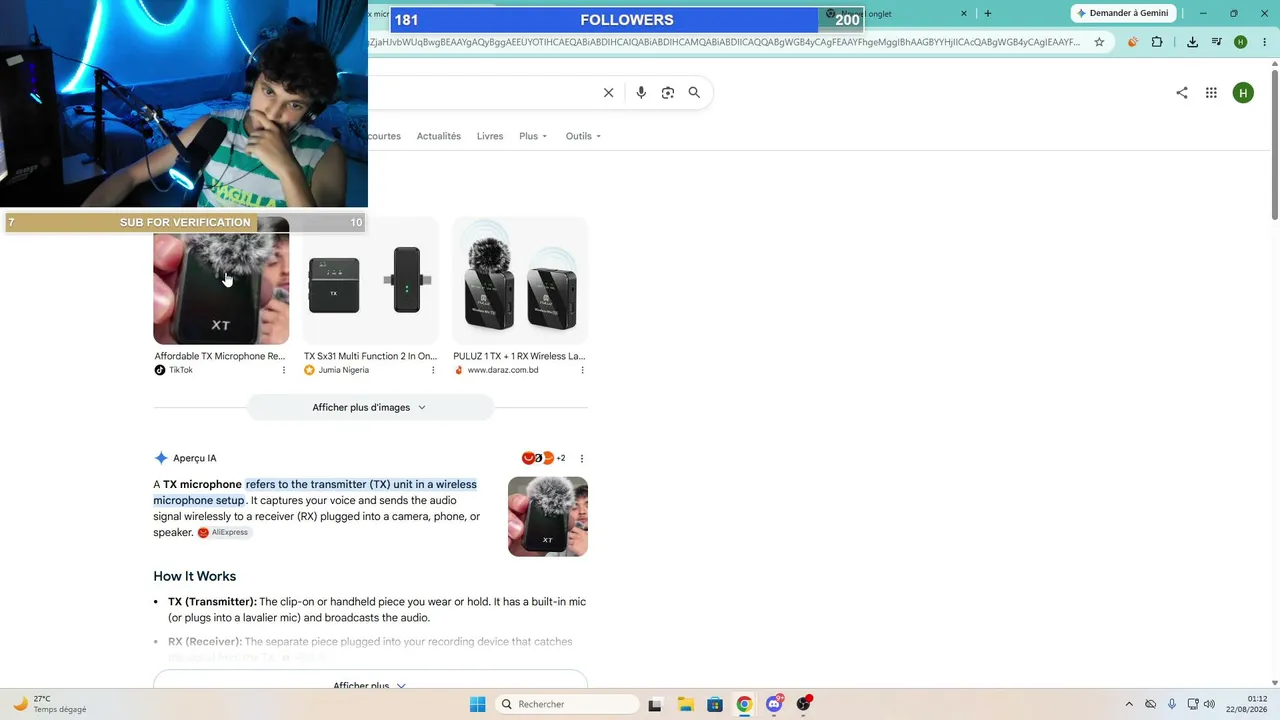Open a new Chrome tab with plus
Image resolution: width=1280 pixels, height=720 pixels.
(988, 13)
